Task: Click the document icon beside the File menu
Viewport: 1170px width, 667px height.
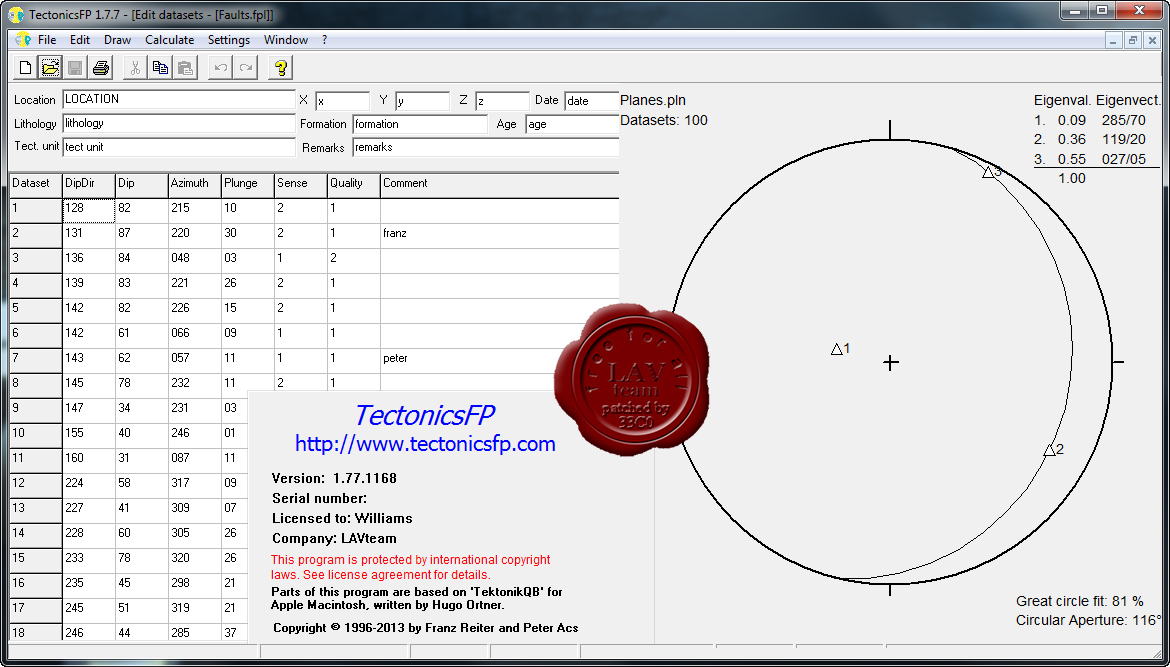Action: click(x=23, y=40)
